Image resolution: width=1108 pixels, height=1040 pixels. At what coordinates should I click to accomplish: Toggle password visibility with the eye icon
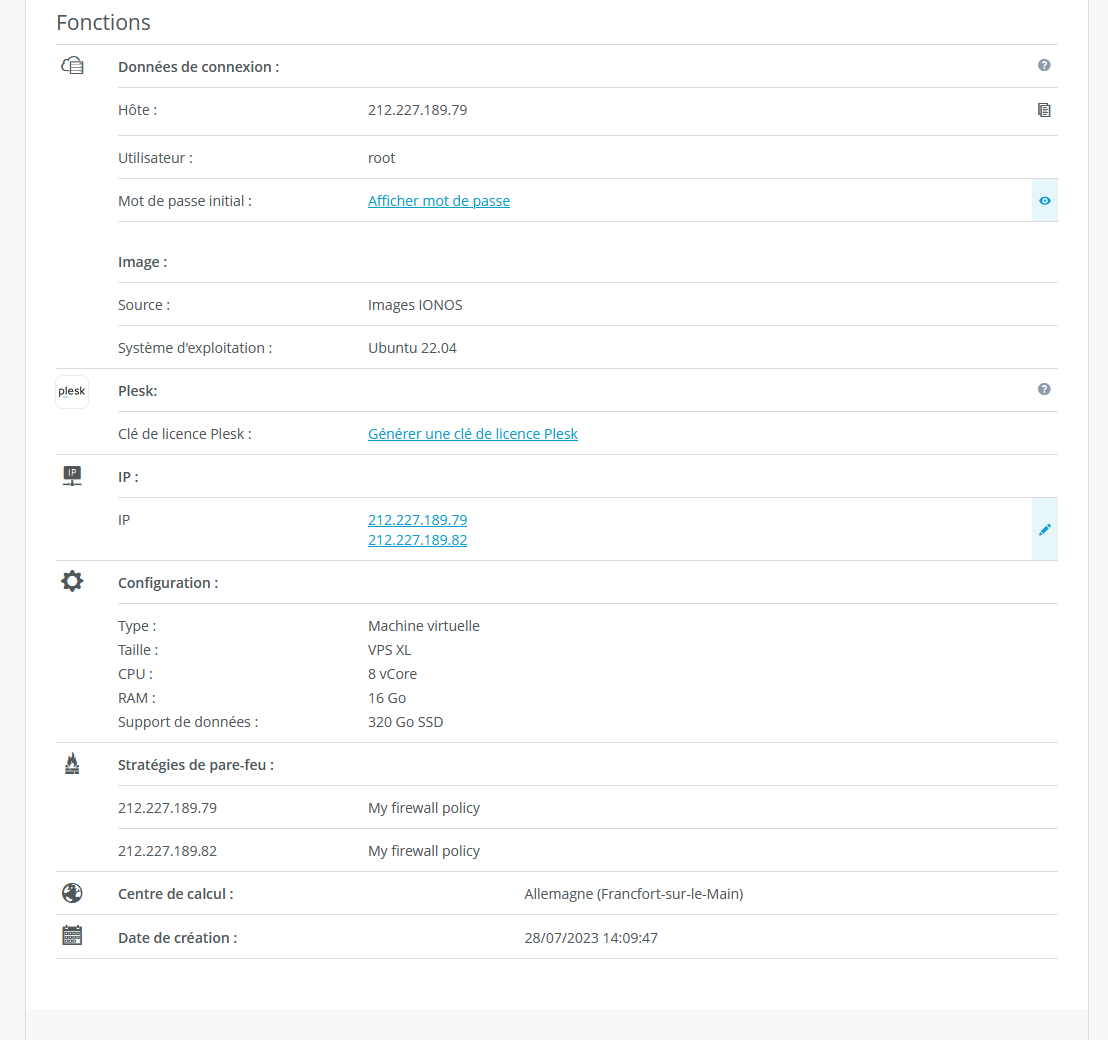(1044, 201)
